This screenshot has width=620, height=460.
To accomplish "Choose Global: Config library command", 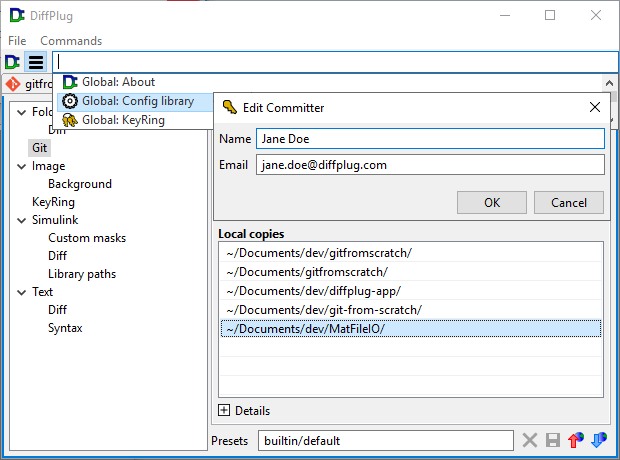I will coord(136,101).
